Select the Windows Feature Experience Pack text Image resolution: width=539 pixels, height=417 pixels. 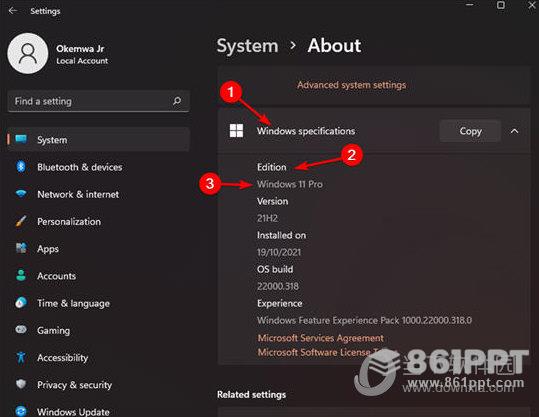tap(364, 320)
